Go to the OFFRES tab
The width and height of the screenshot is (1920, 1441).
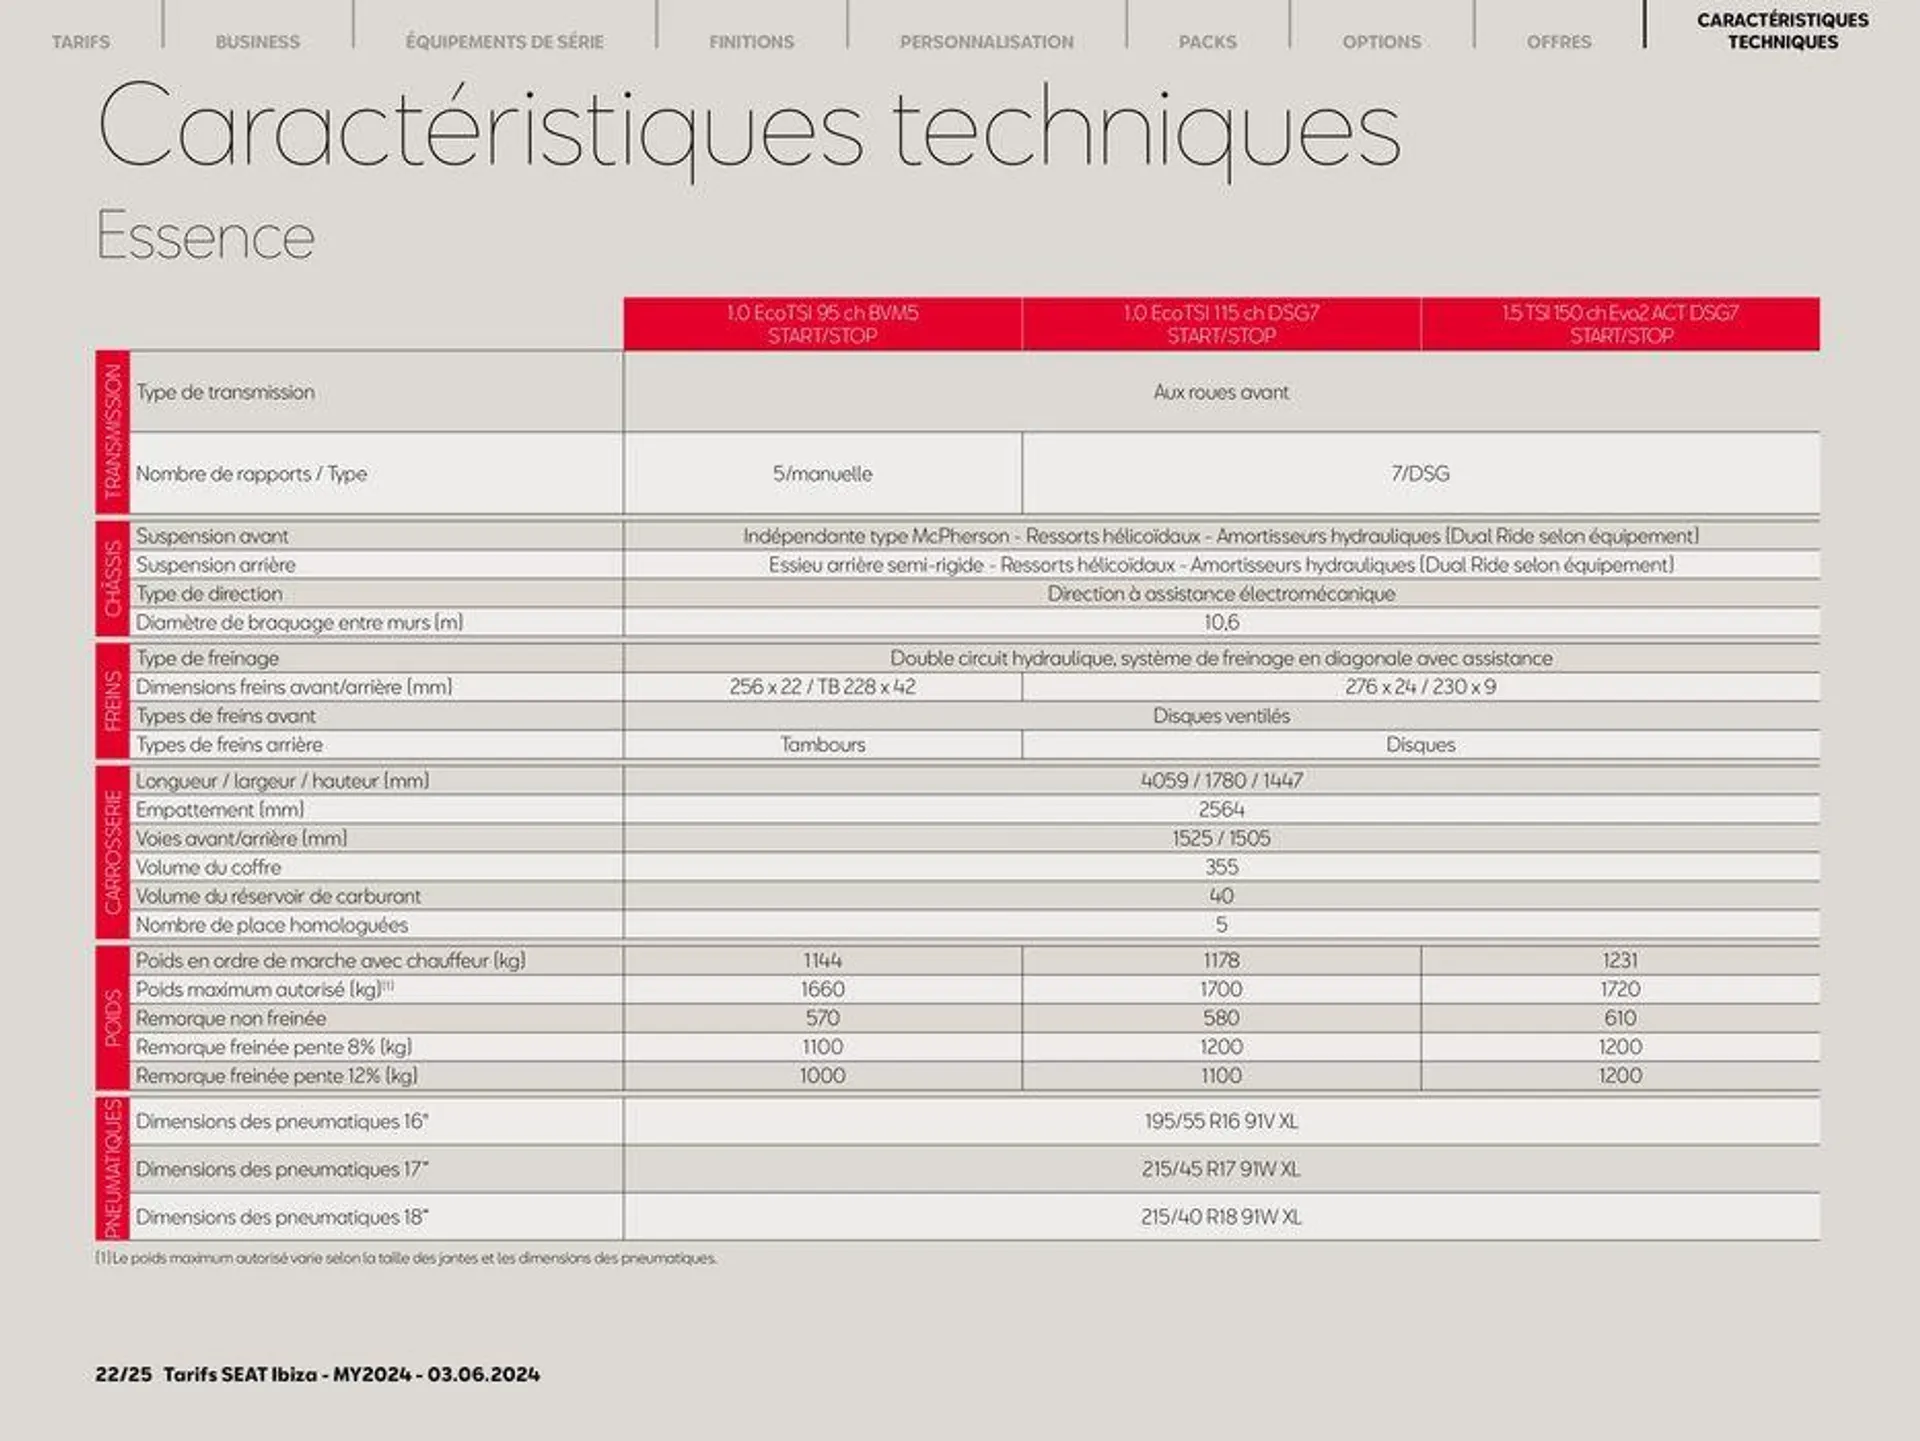(x=1558, y=42)
